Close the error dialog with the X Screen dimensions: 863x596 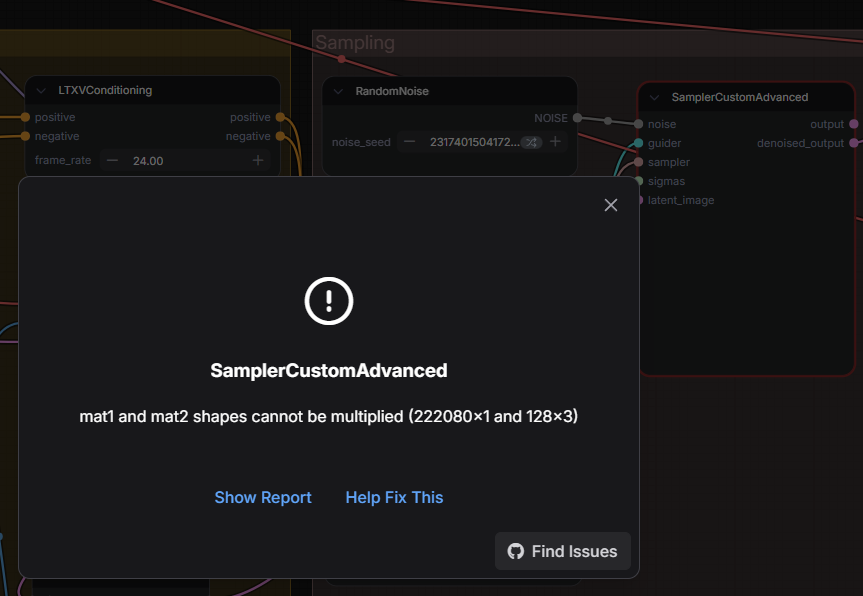tap(610, 205)
